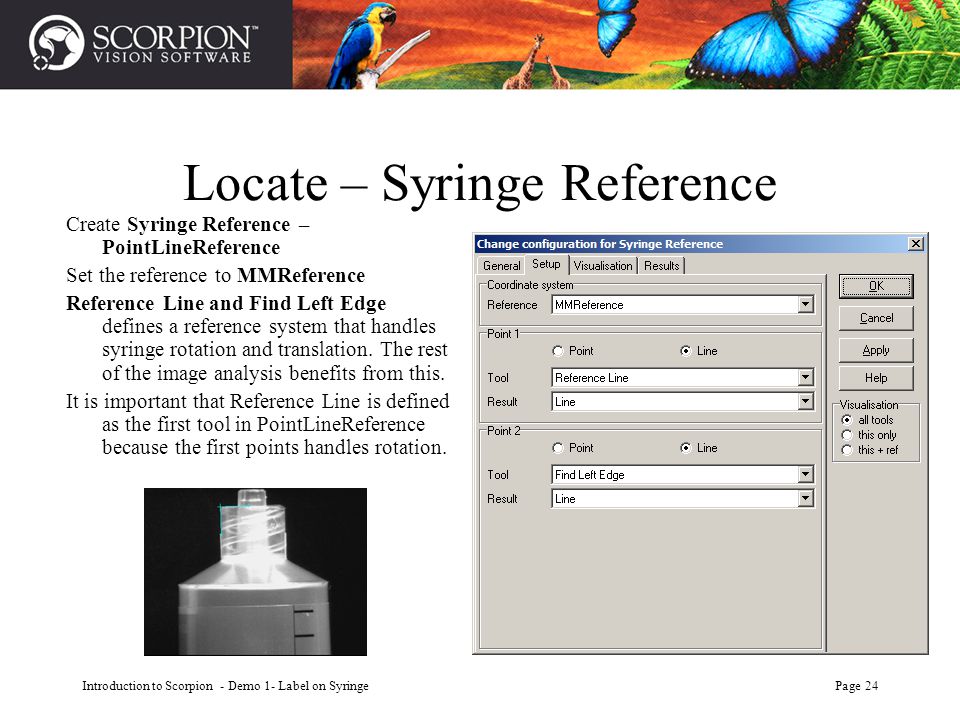Select Line radio button in Point 1
The image size is (960, 720).
click(699, 351)
